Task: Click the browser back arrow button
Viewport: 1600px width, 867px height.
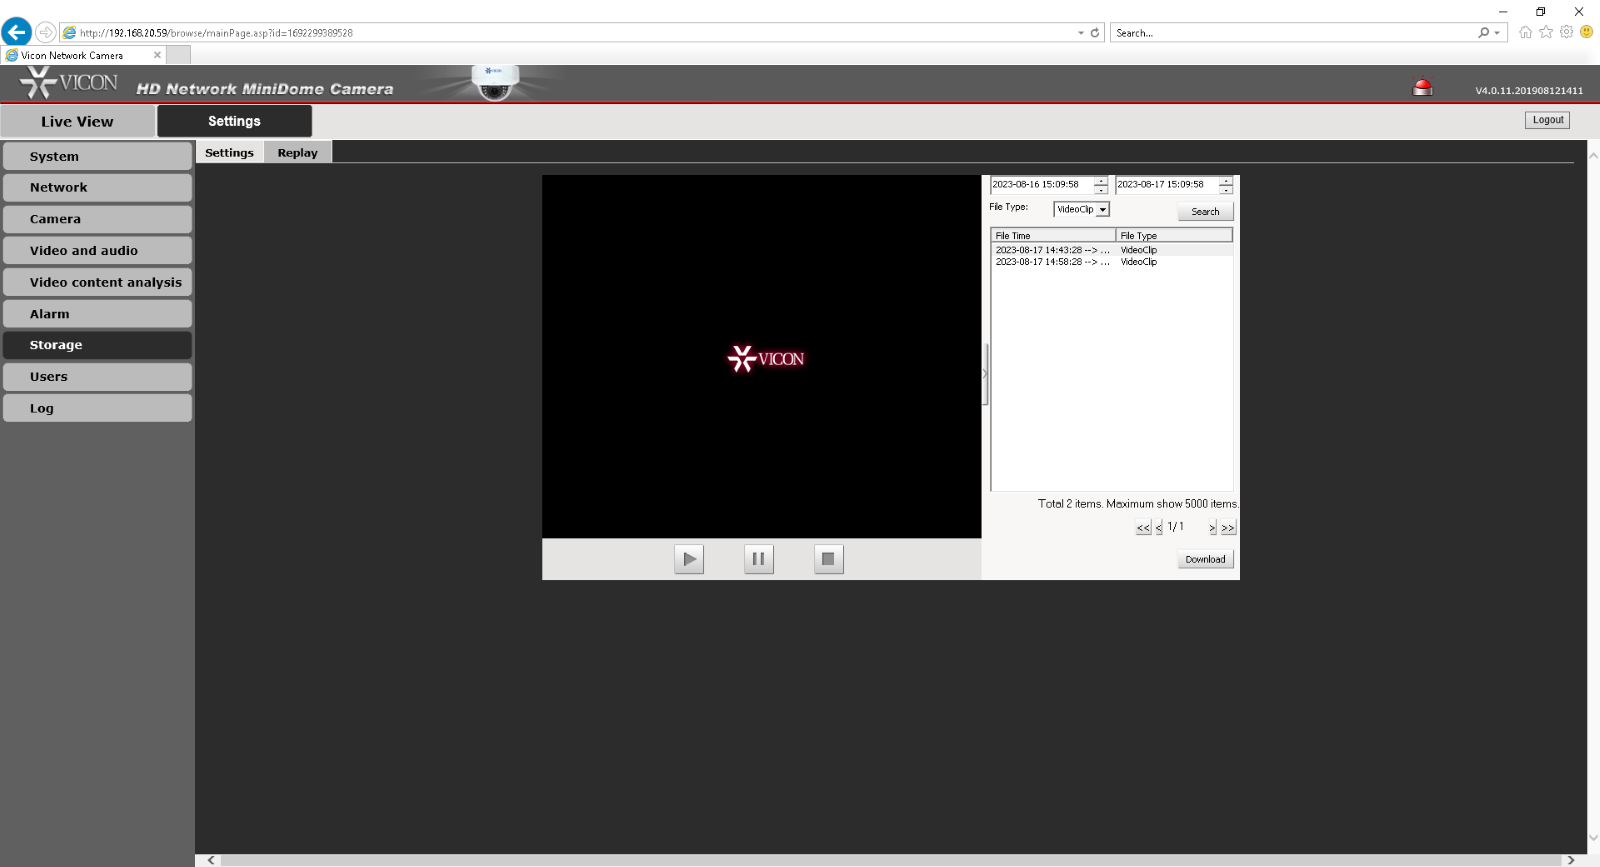Action: tap(17, 32)
